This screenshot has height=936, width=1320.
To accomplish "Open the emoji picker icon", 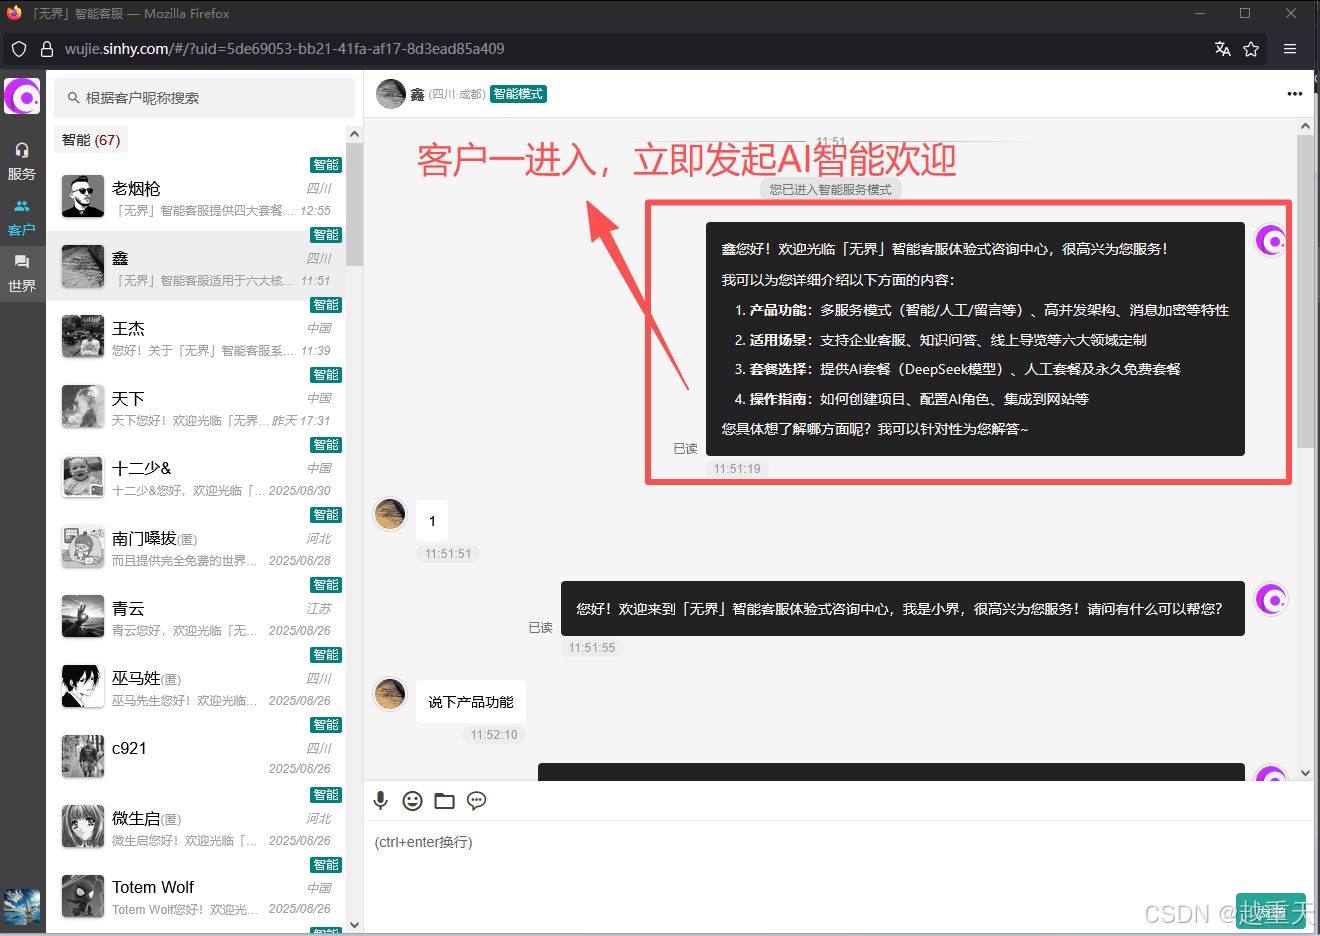I will [412, 800].
